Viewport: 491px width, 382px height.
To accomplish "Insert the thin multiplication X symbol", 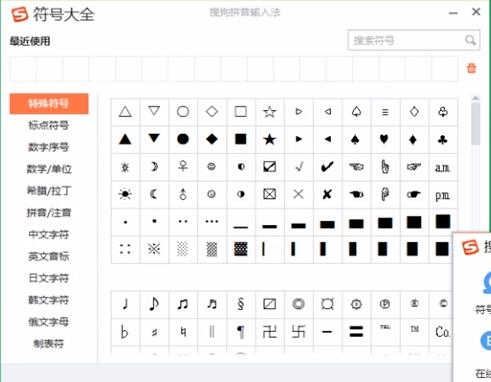I will [298, 194].
